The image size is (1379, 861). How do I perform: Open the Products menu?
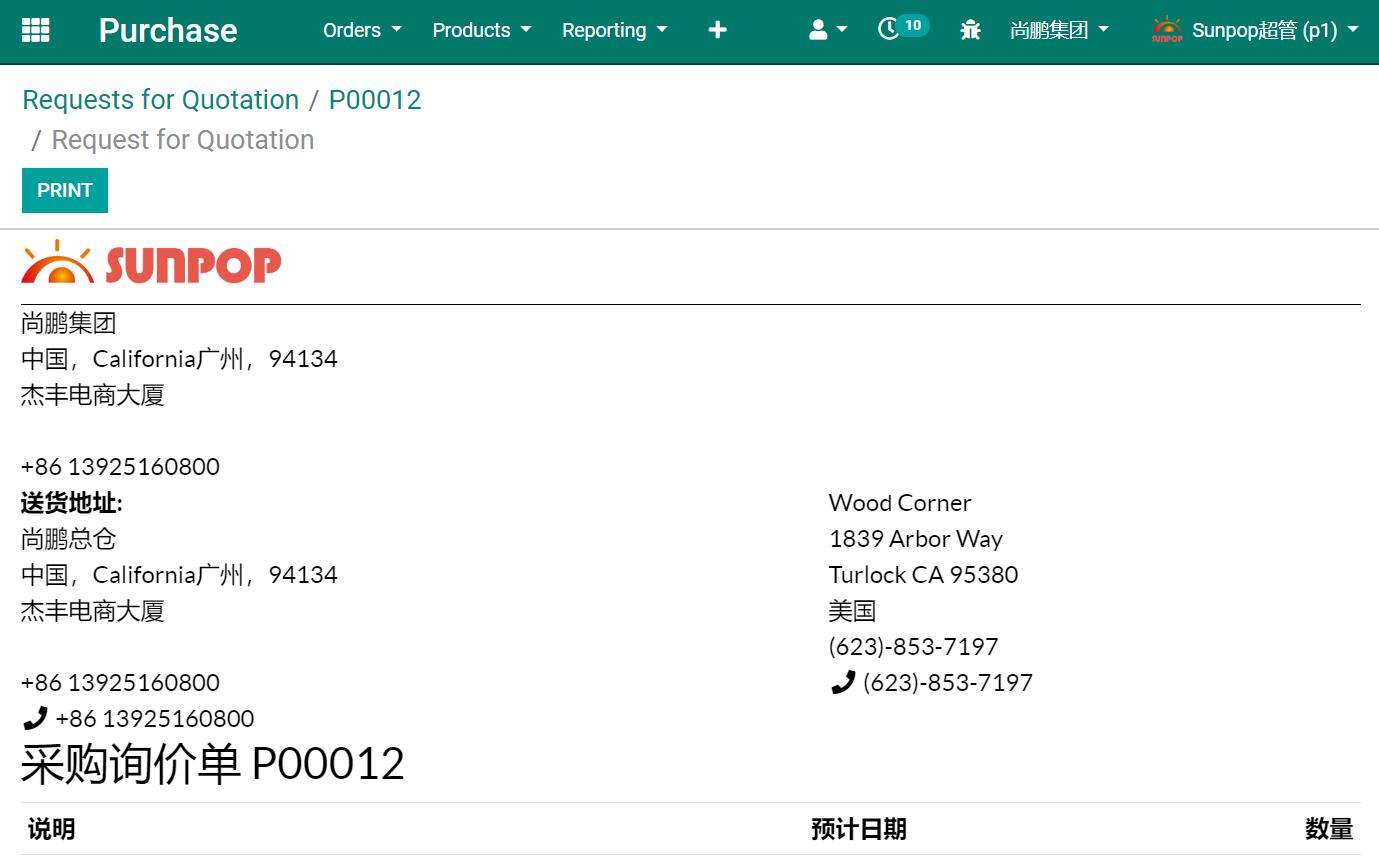tap(482, 30)
